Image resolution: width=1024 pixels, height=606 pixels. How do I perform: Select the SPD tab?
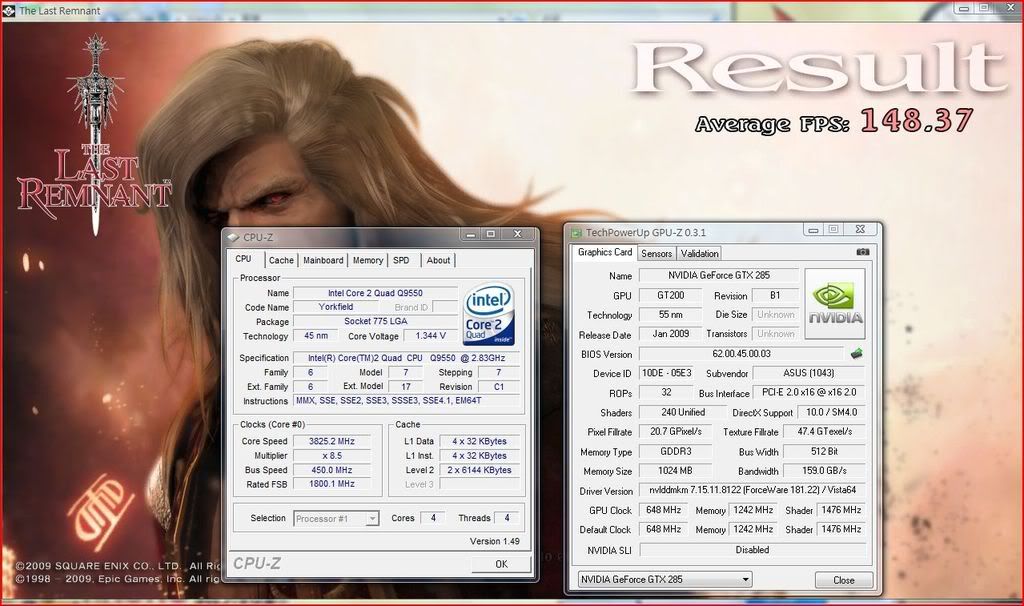[401, 260]
